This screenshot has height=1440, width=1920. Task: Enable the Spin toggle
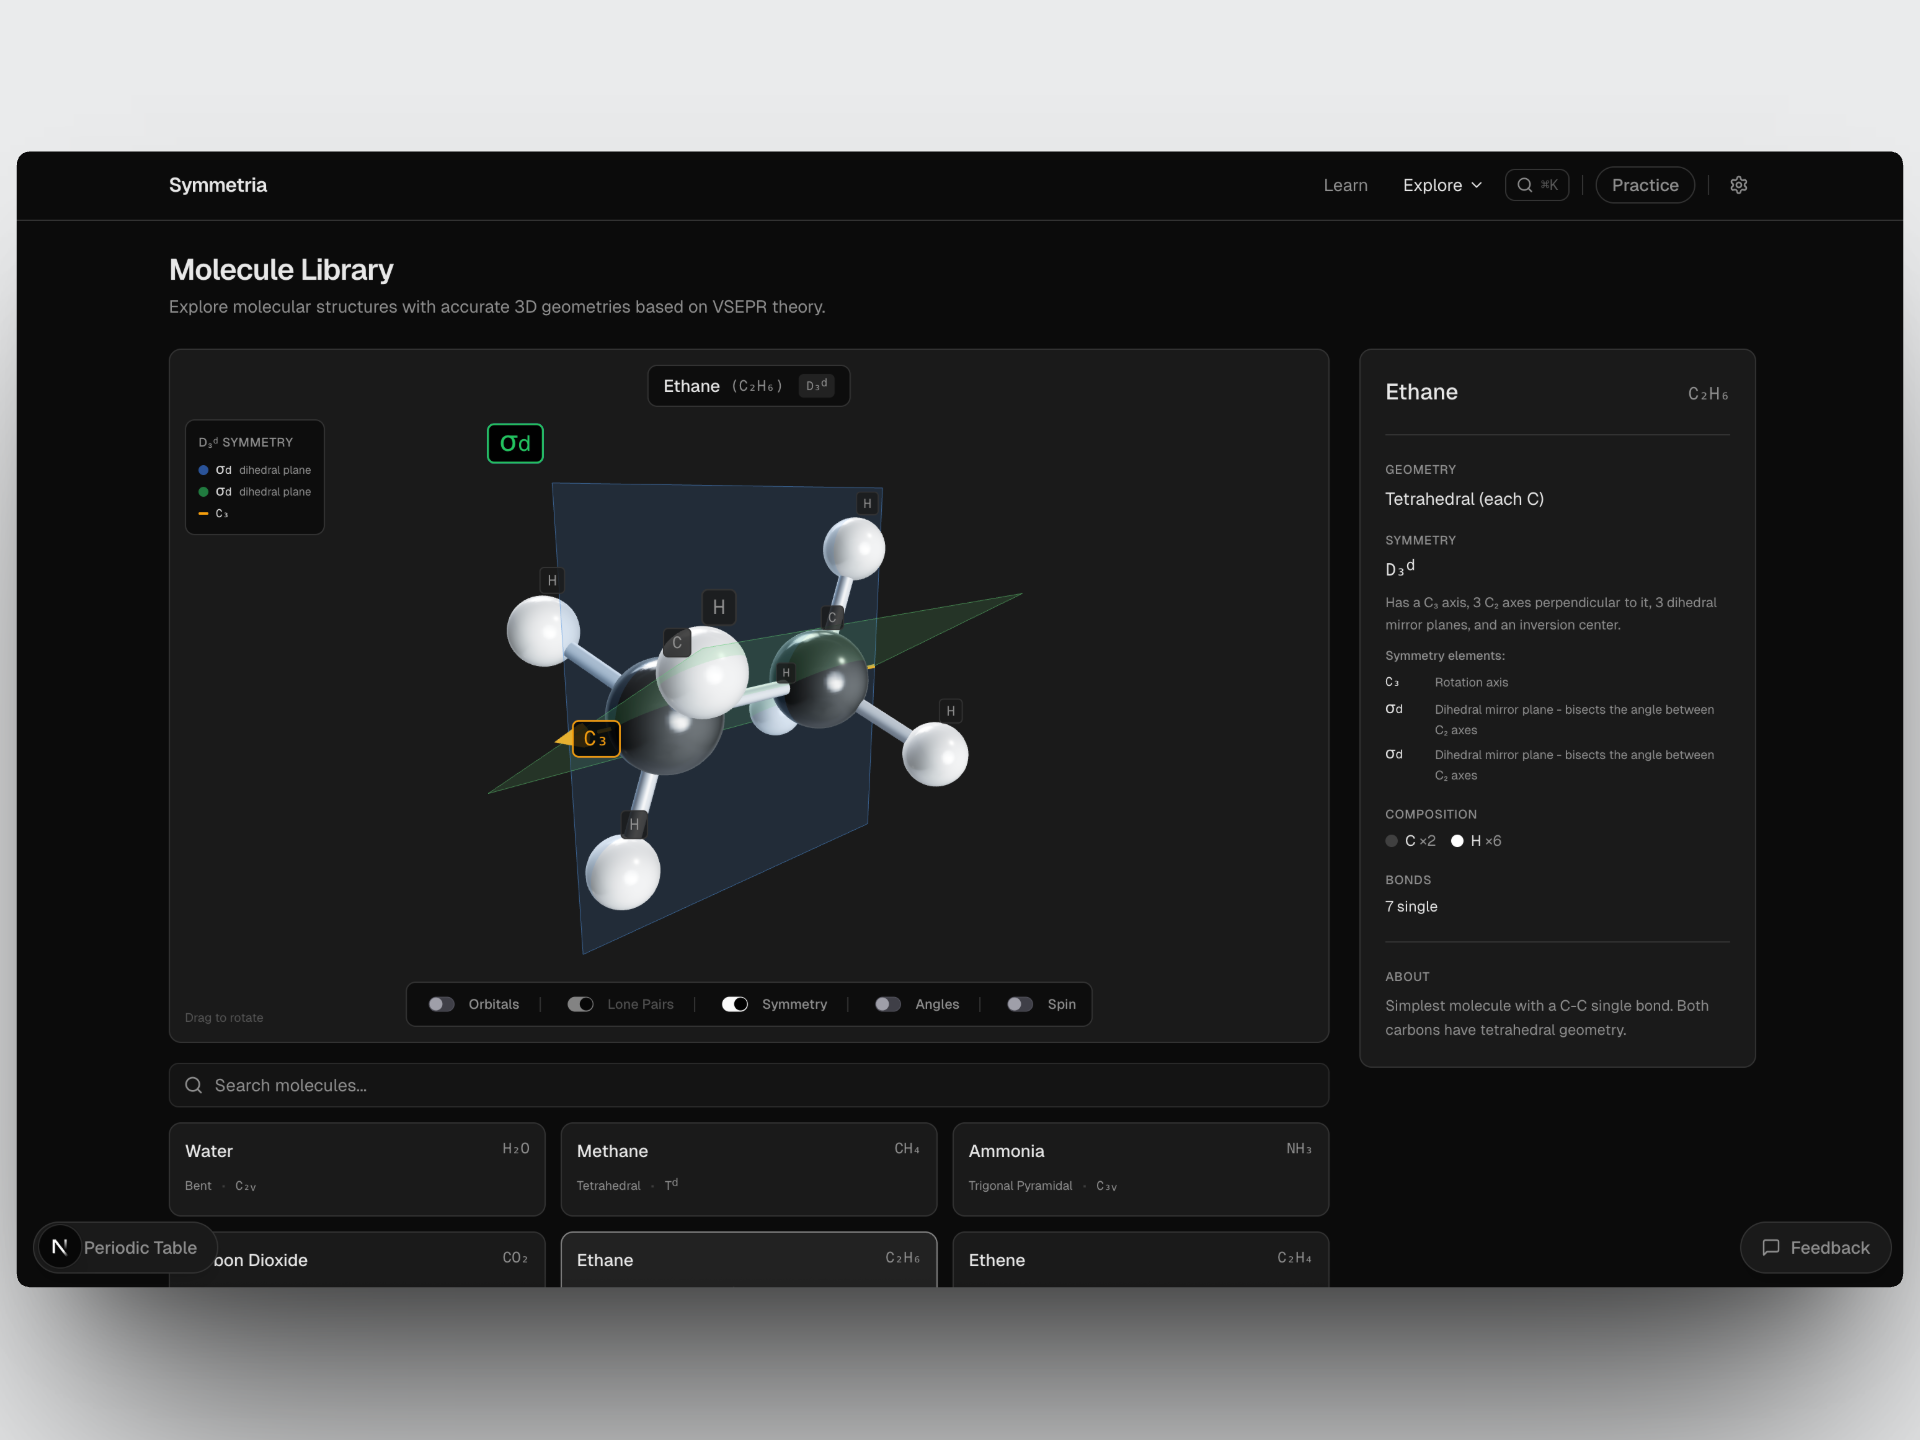[x=1020, y=1004]
